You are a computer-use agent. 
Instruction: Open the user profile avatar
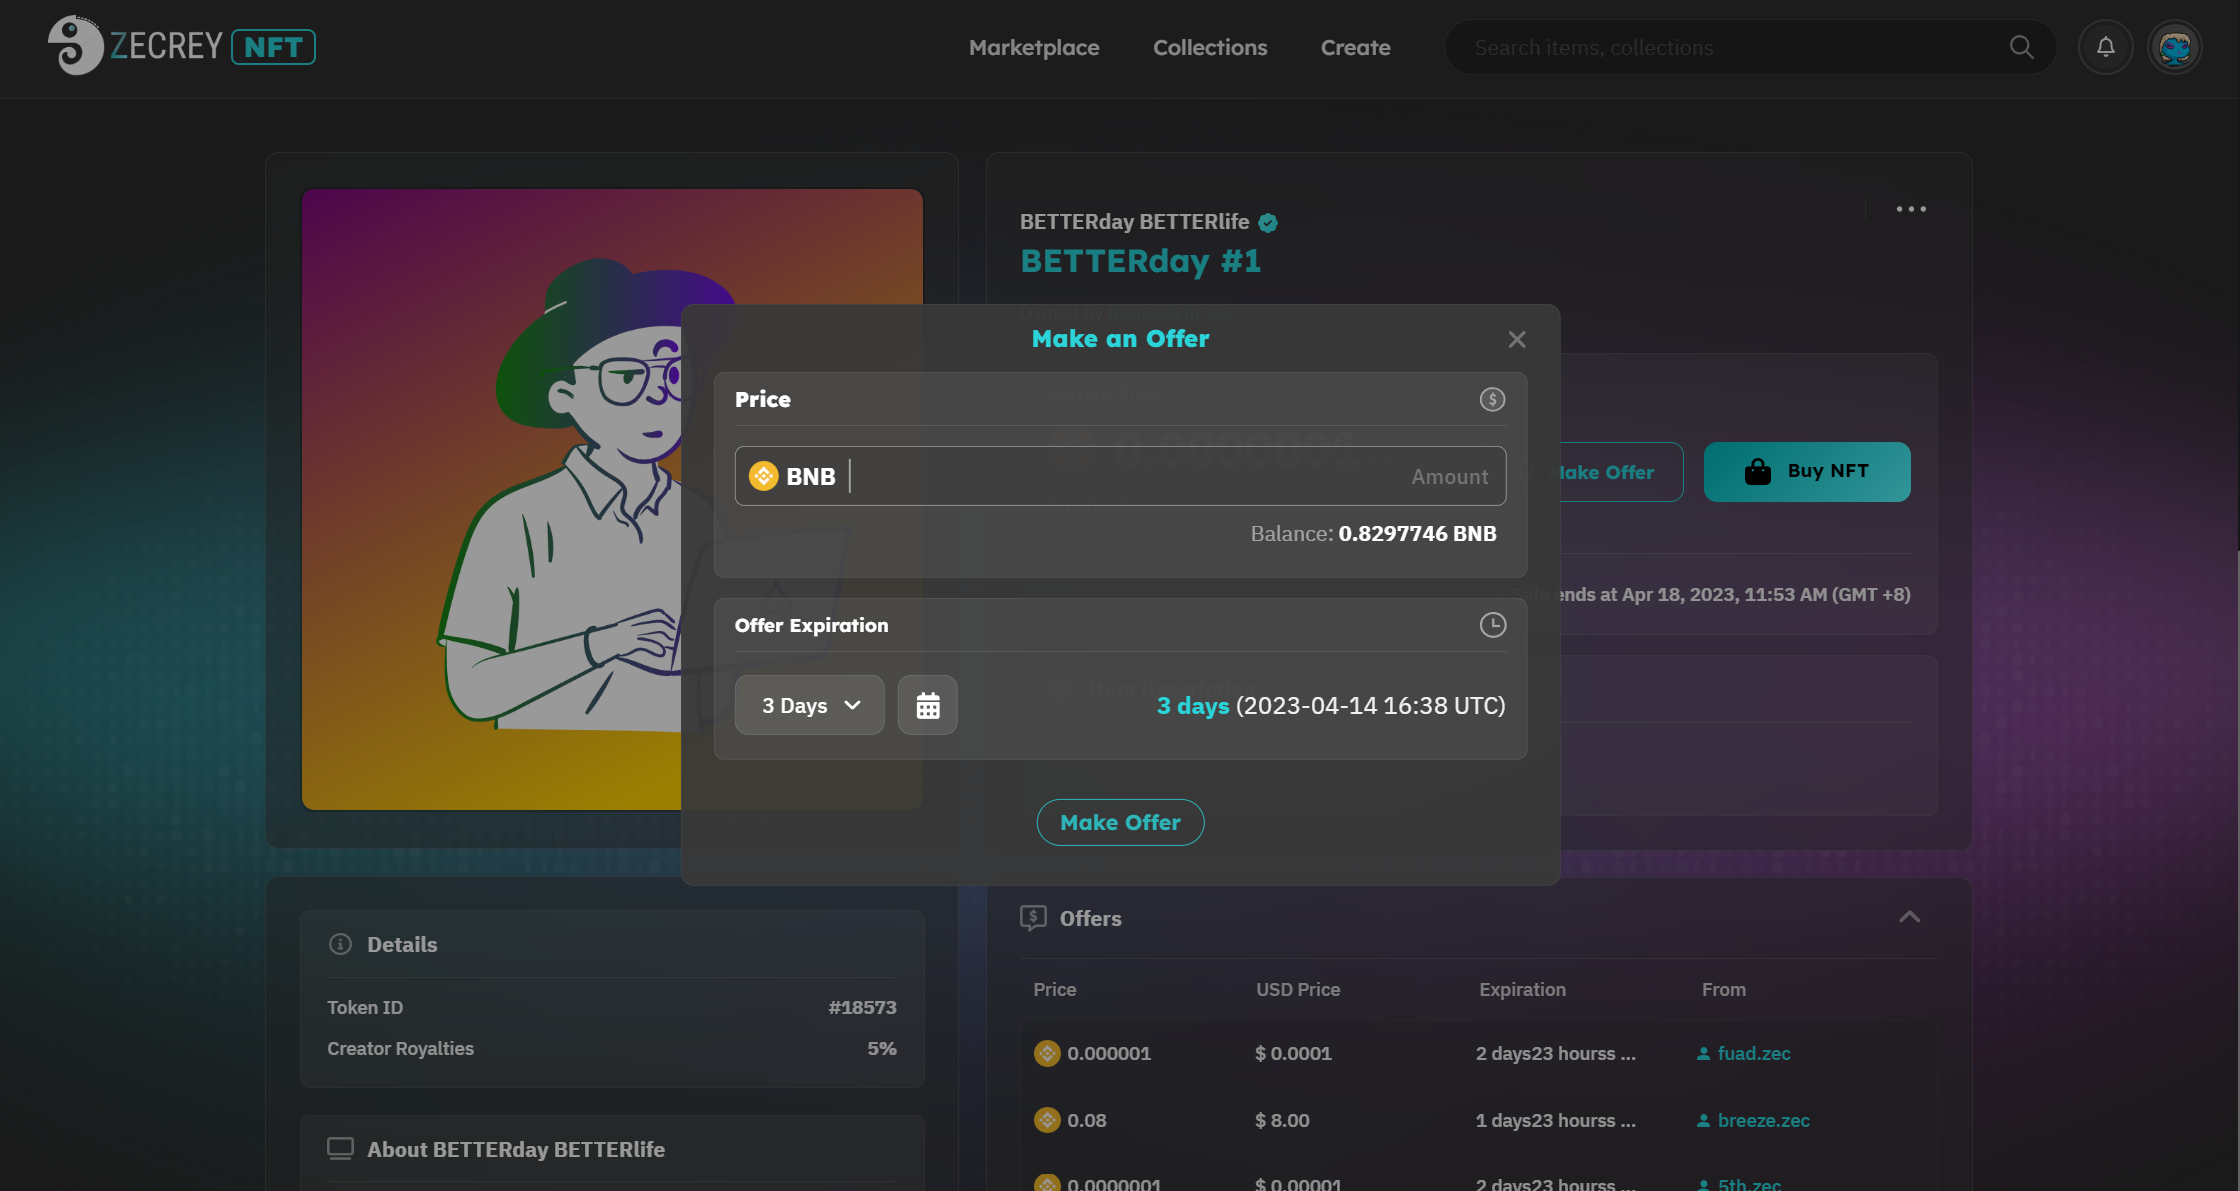pos(2174,47)
